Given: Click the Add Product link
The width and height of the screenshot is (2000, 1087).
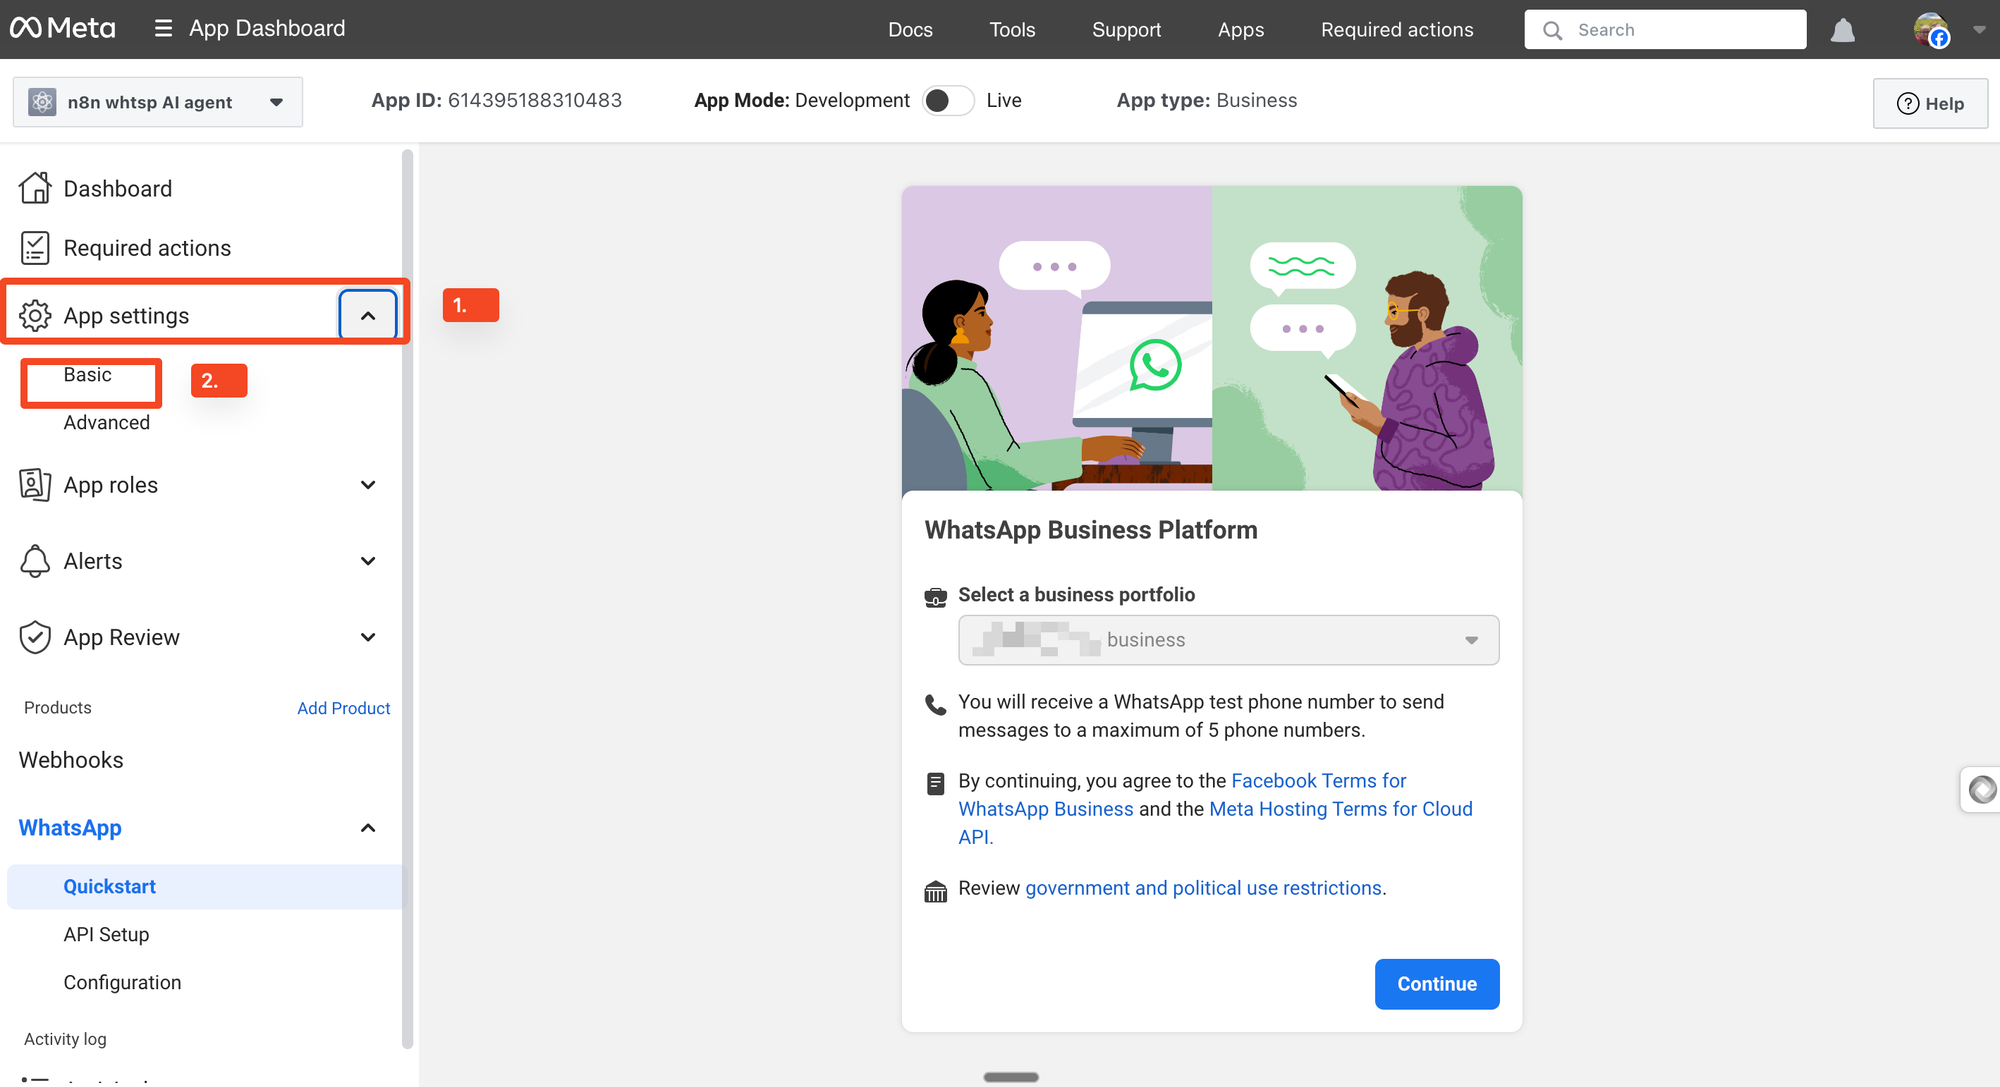Looking at the screenshot, I should pos(343,708).
